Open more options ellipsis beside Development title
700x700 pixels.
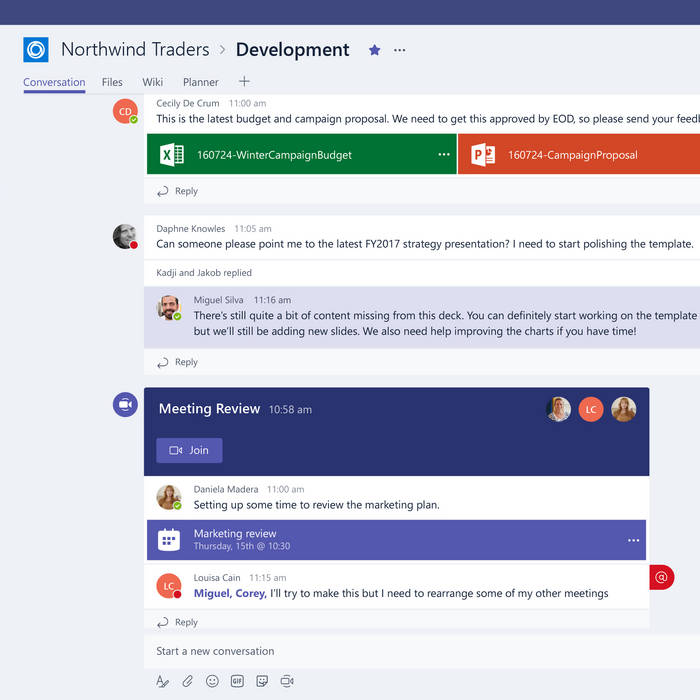point(400,50)
